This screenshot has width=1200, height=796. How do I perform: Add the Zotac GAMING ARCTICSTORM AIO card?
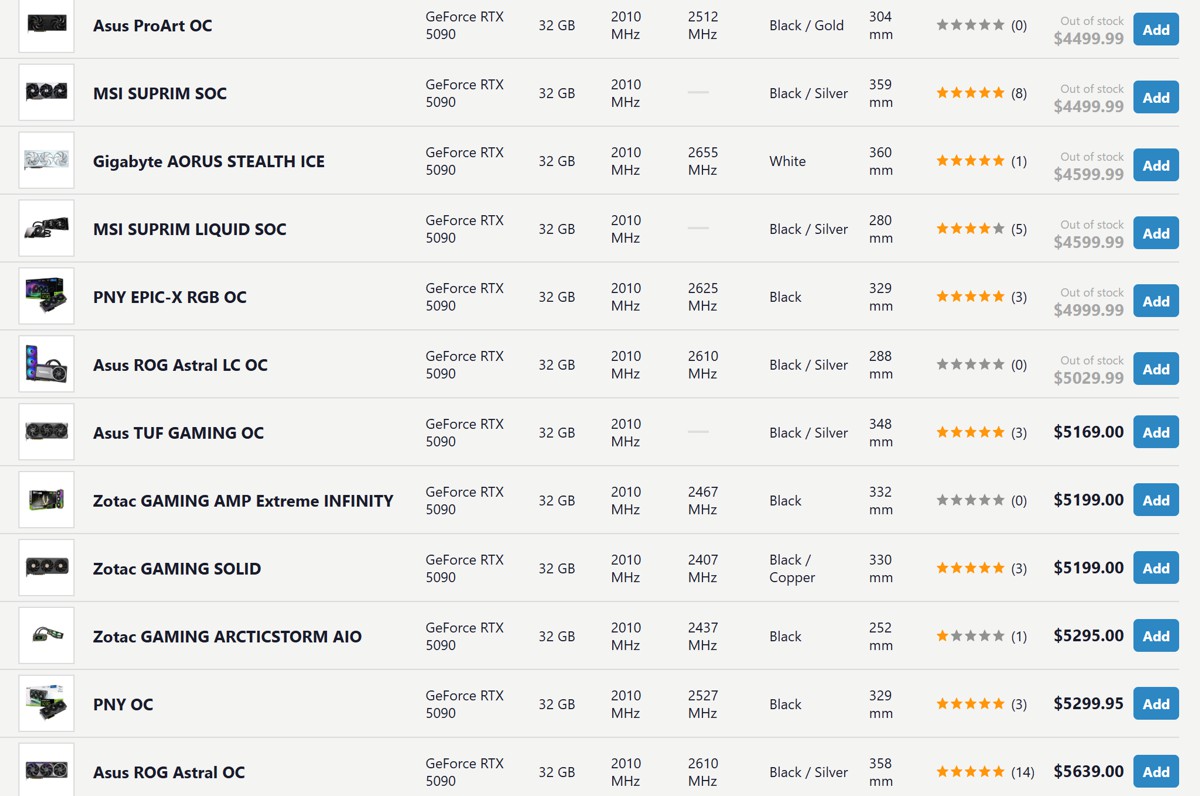(x=1156, y=636)
